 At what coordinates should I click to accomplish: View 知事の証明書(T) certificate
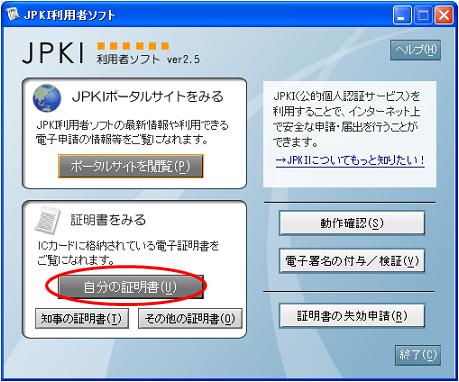coord(82,319)
